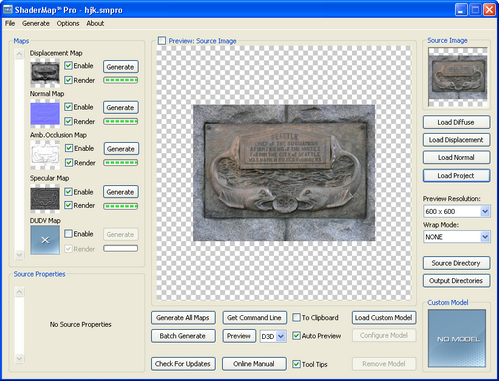The width and height of the screenshot is (499, 381).
Task: Click the Specular Map thumbnail
Action: (x=45, y=199)
